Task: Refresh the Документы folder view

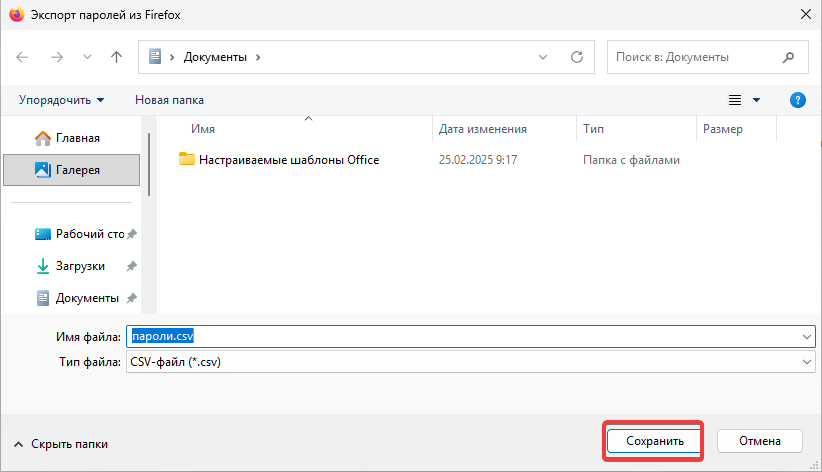Action: point(576,57)
